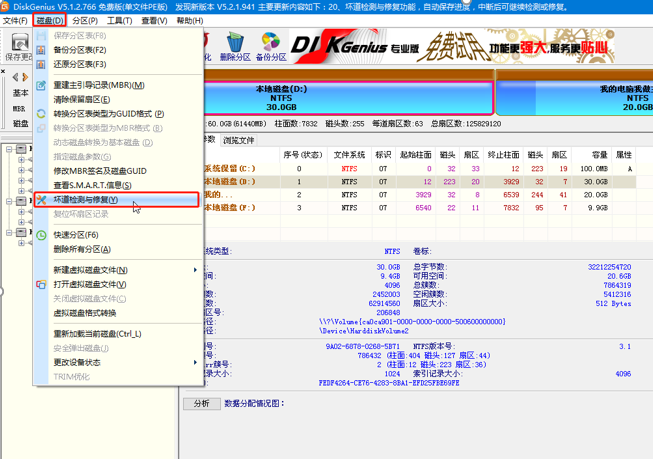
Task: Click the Save Changes (保存更改) toolbar icon
Action: coord(17,46)
